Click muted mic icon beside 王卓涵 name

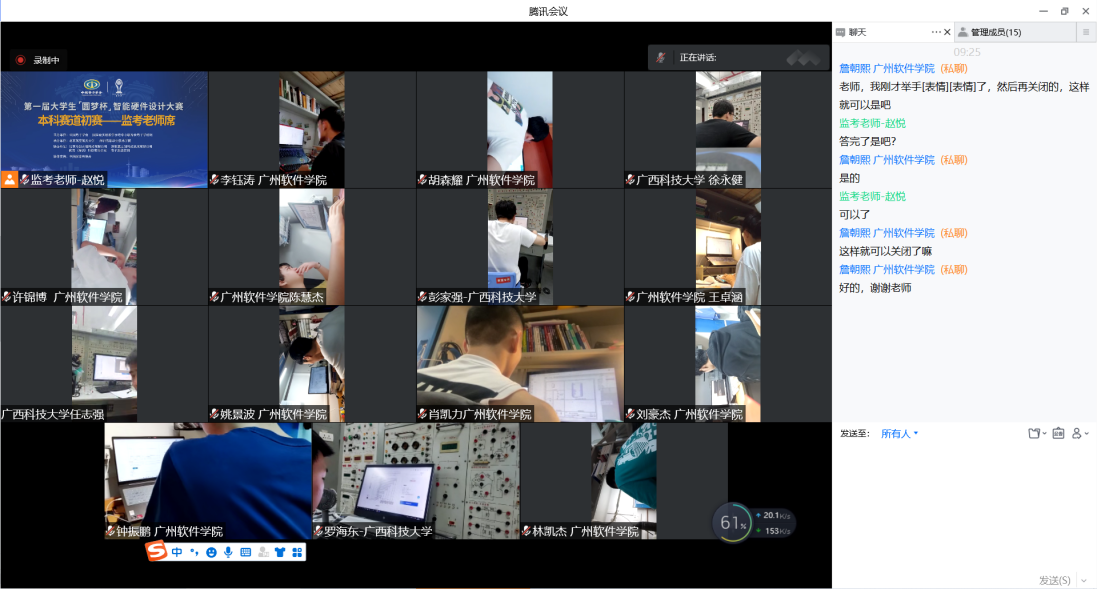tap(630, 297)
